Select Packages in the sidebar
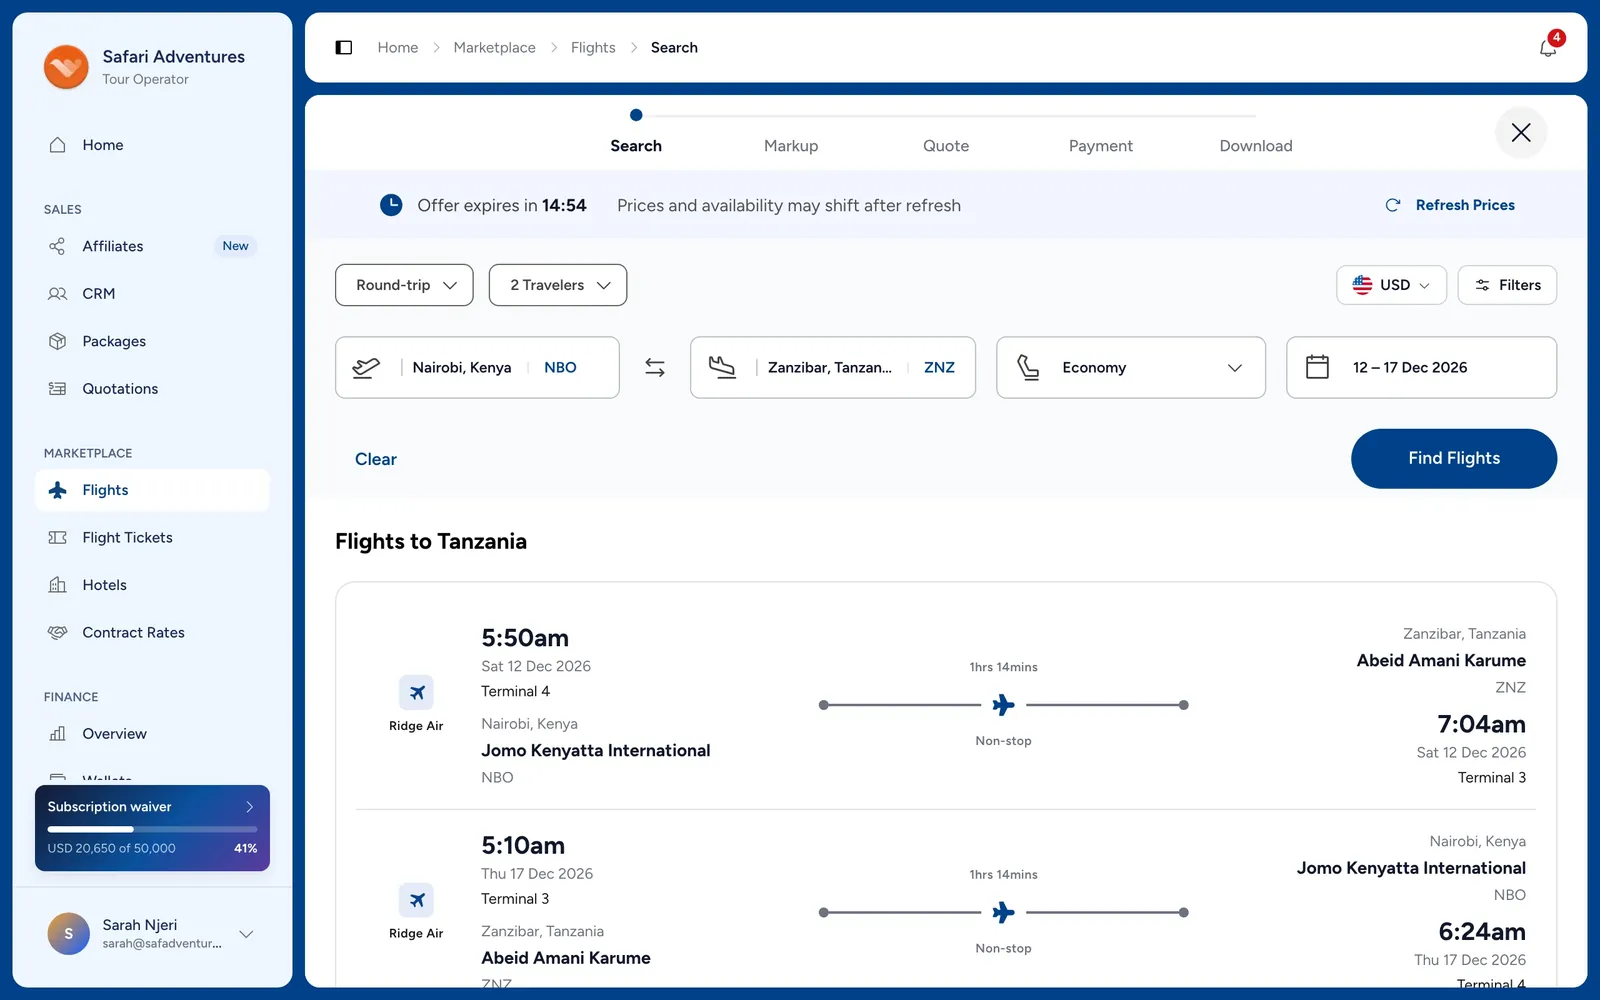Image resolution: width=1600 pixels, height=1000 pixels. point(152,341)
